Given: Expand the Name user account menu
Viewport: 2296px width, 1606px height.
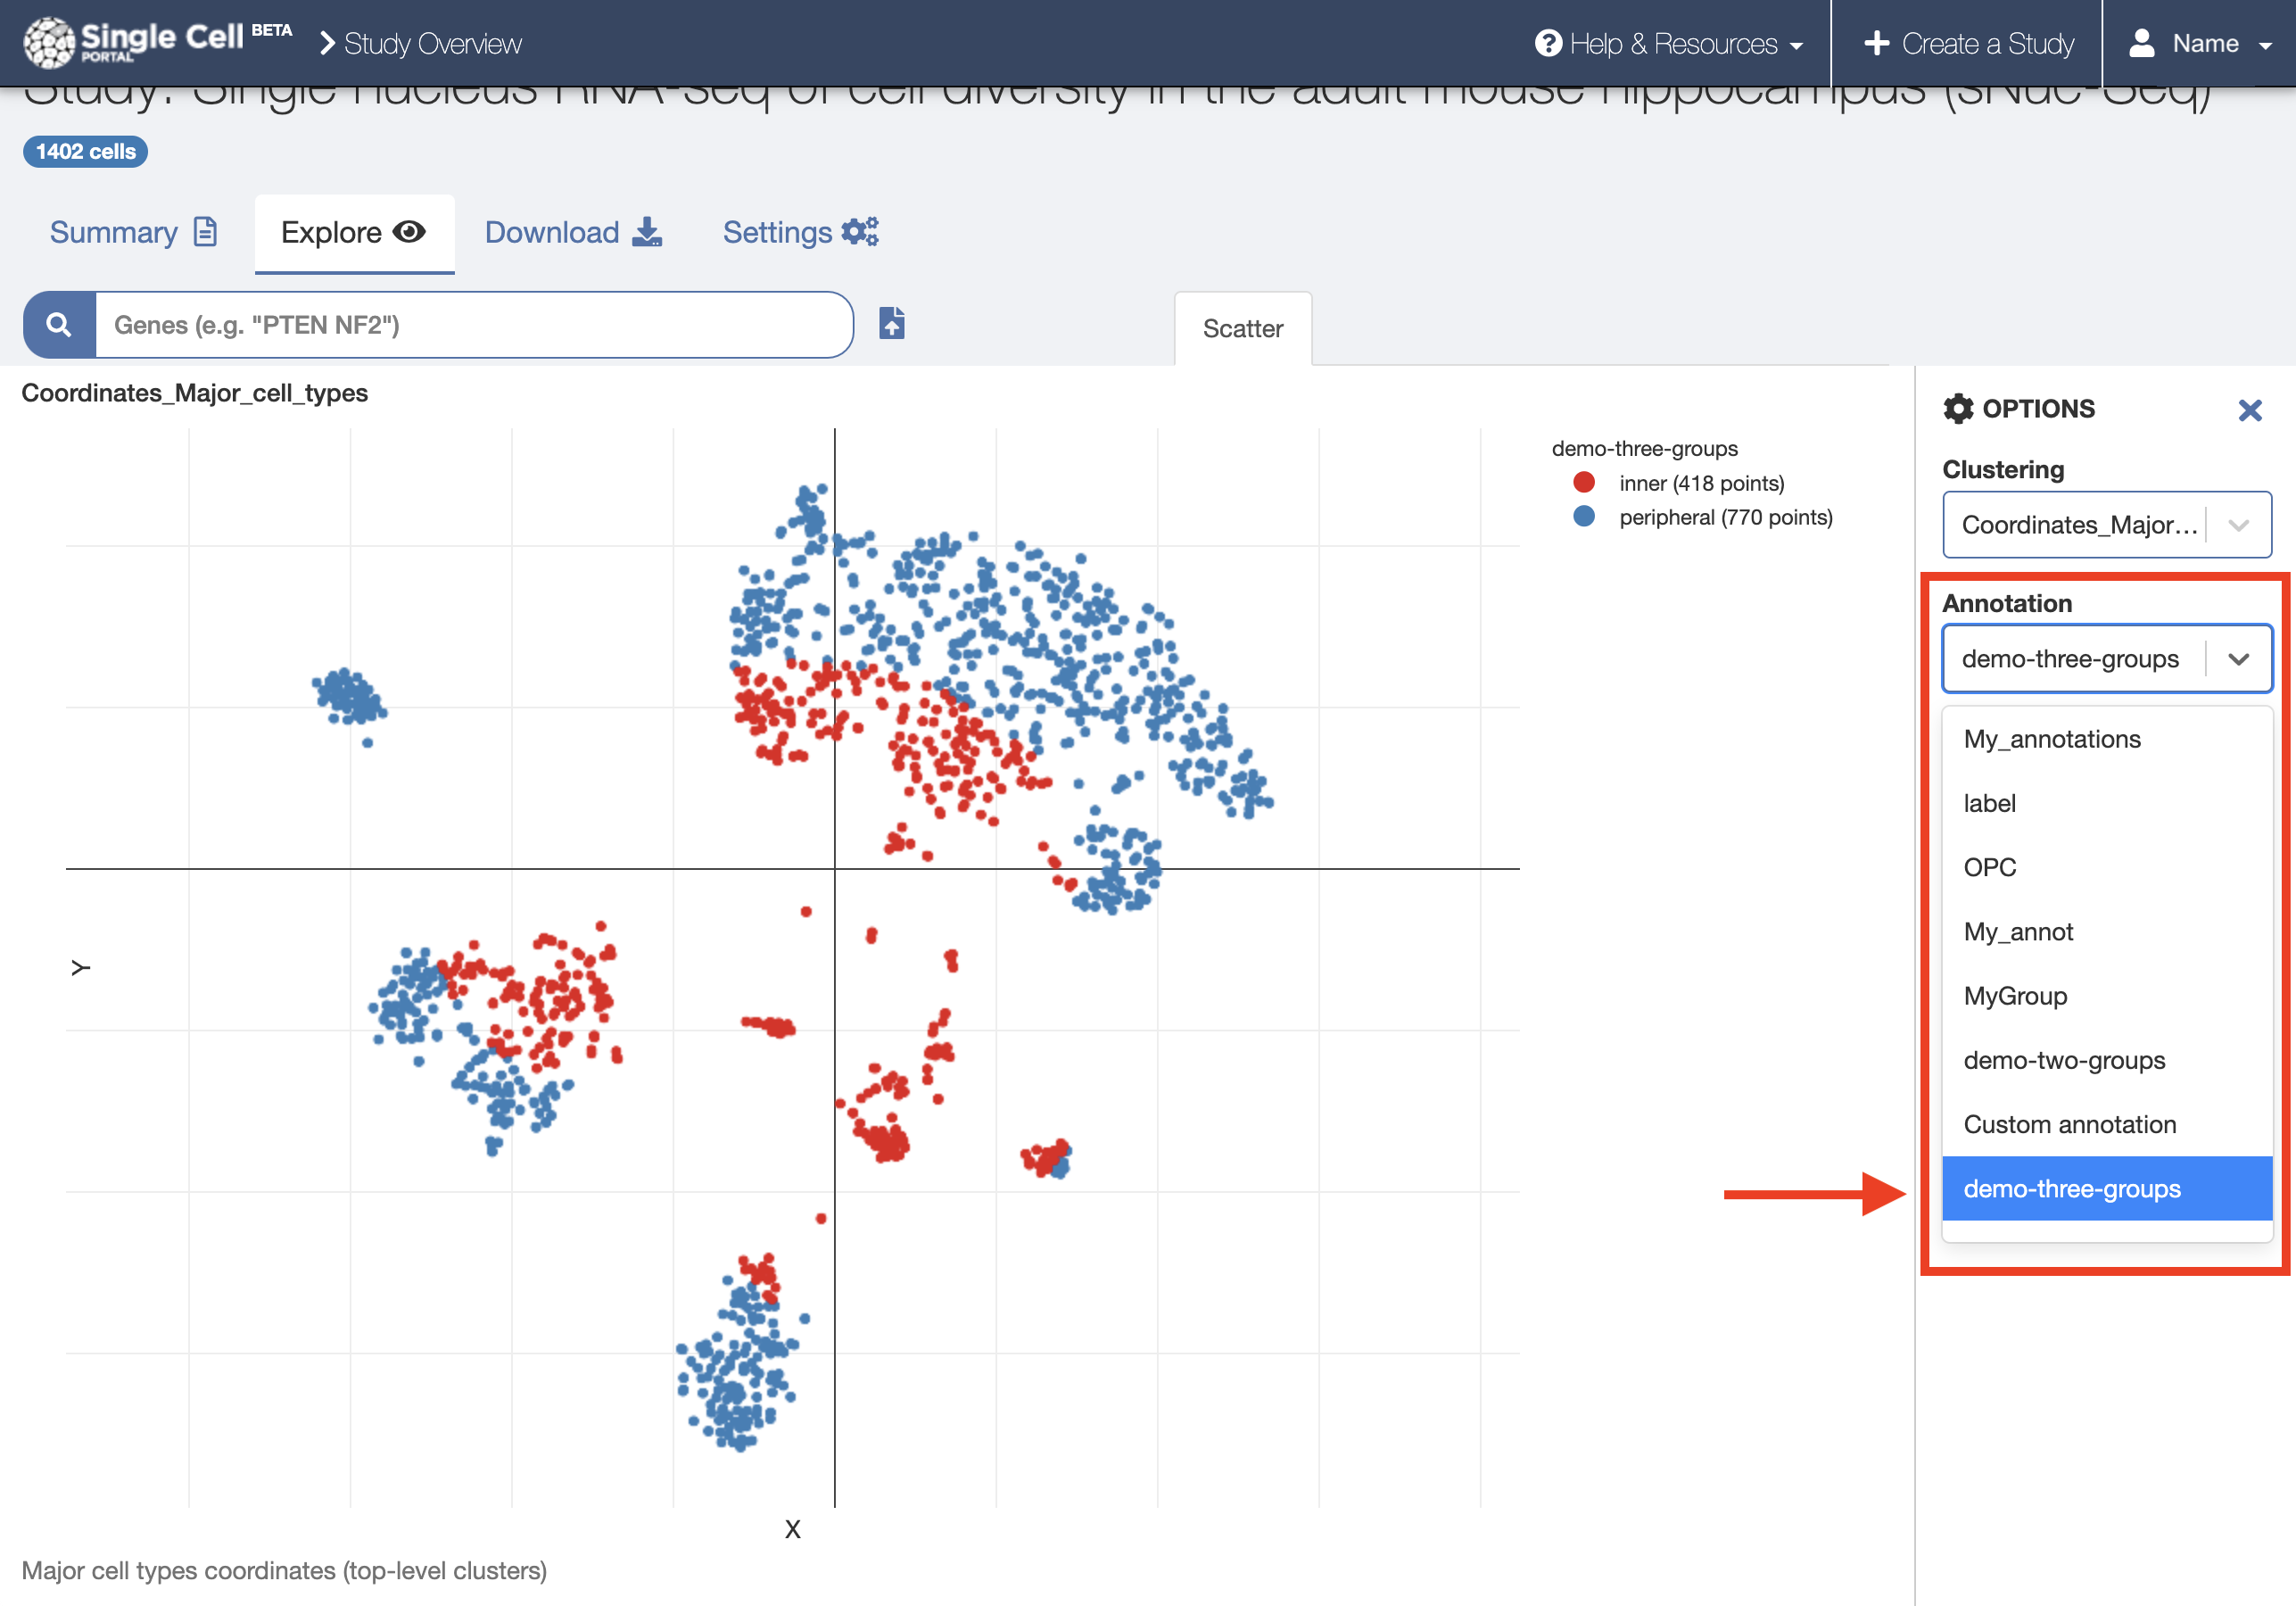Looking at the screenshot, I should coord(2200,43).
